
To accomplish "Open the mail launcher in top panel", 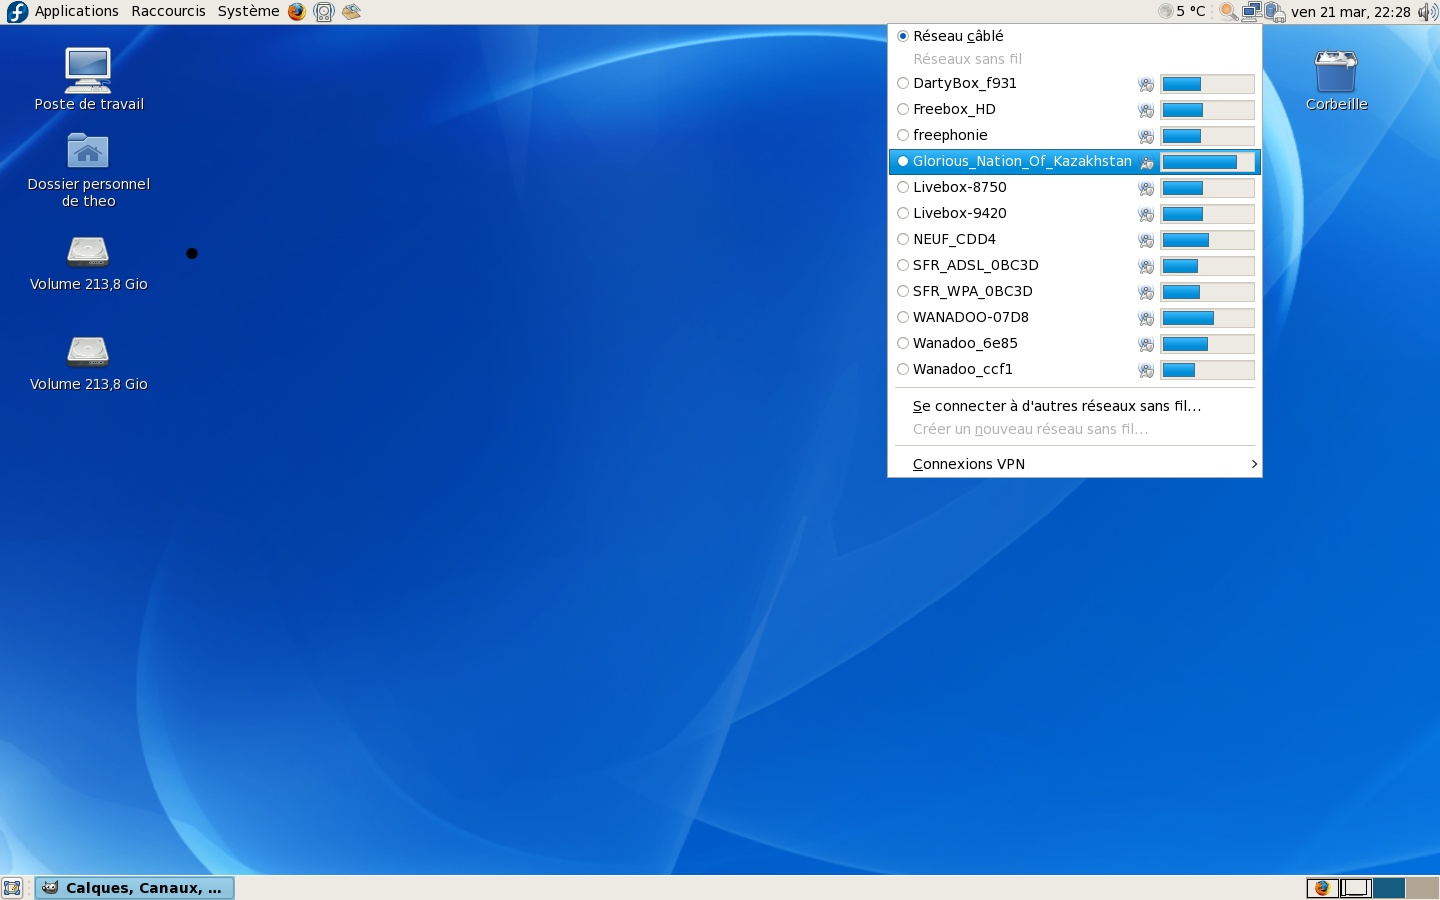I will click(351, 12).
